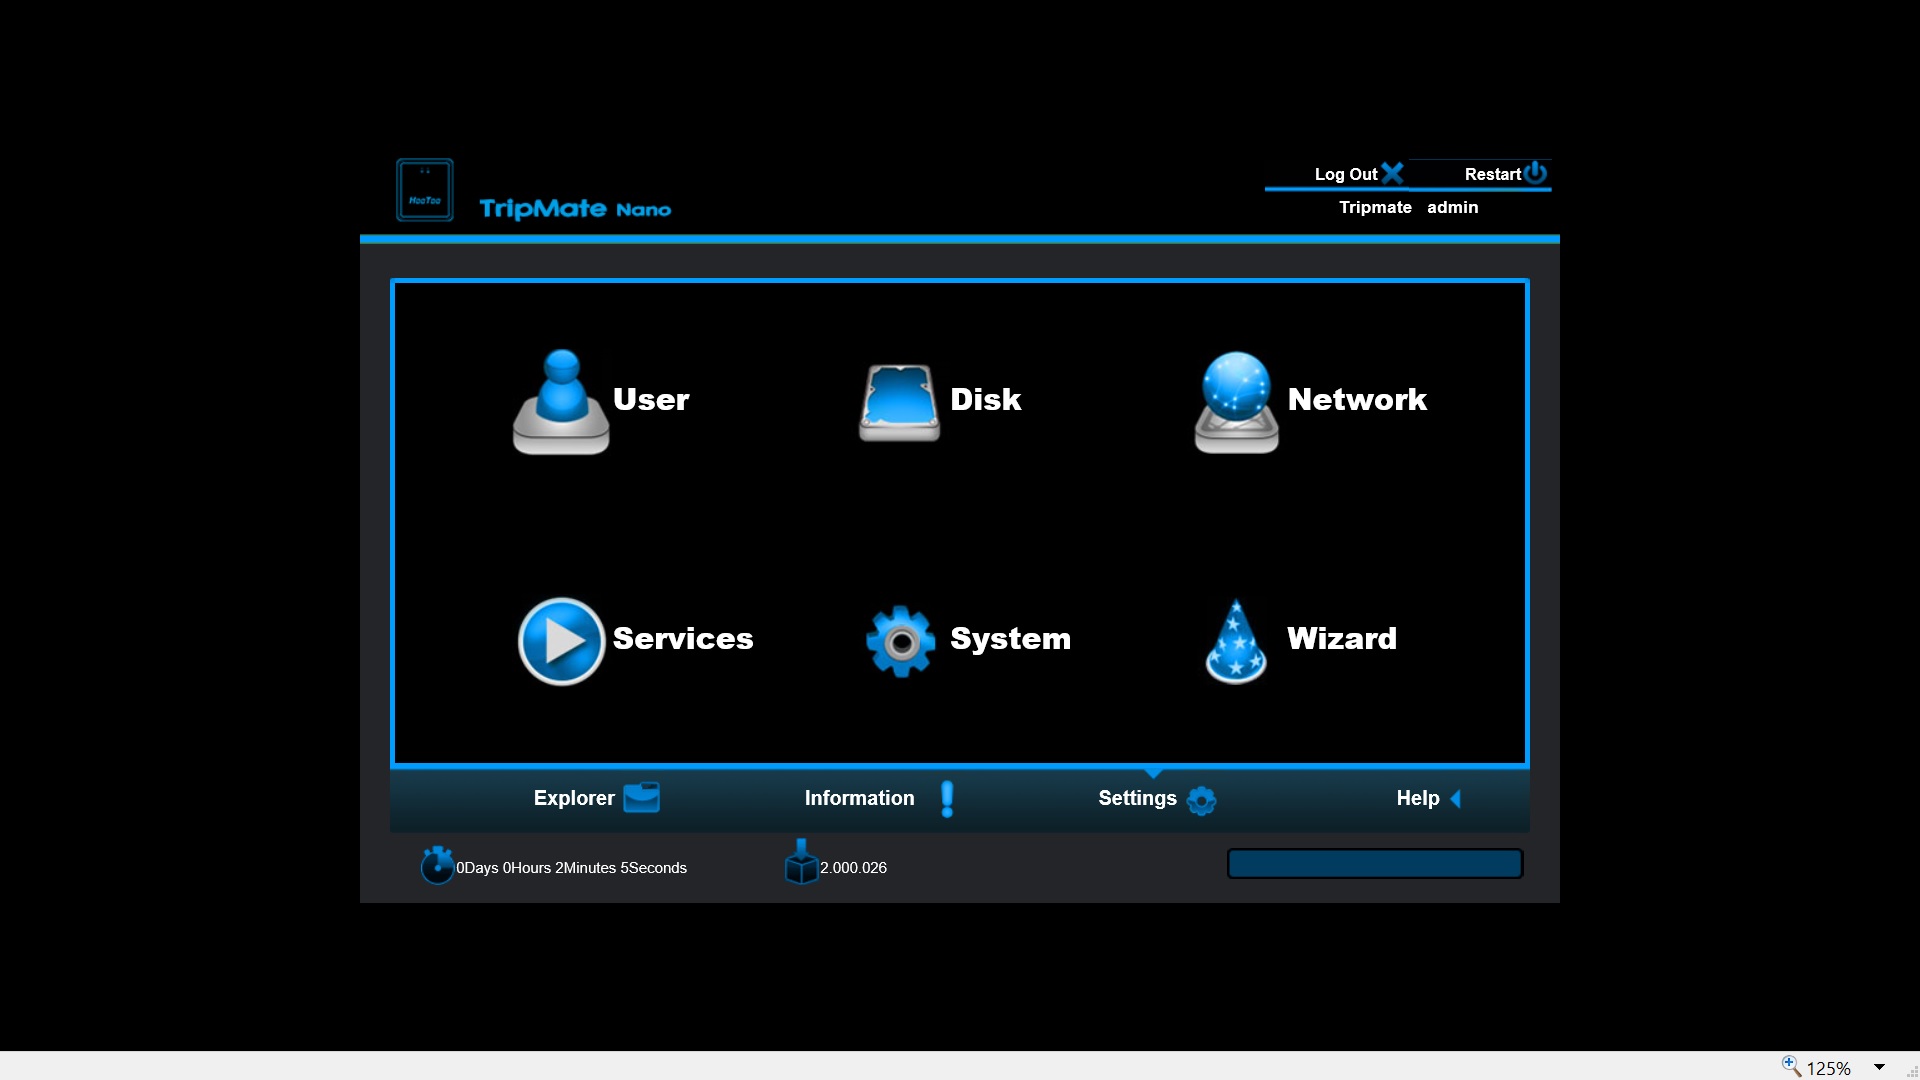
Task: Switch to the Explorer tab
Action: (574, 798)
